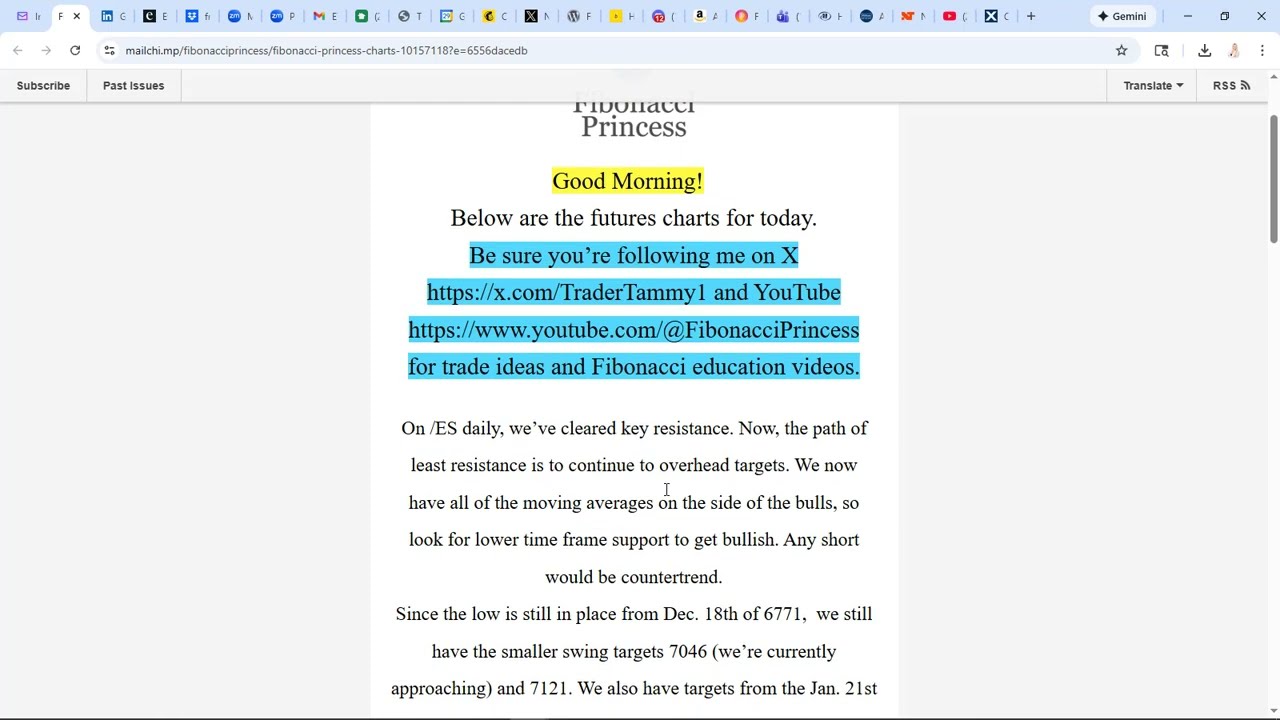Restore down the Chrome window
This screenshot has width=1280, height=720.
[x=1224, y=16]
